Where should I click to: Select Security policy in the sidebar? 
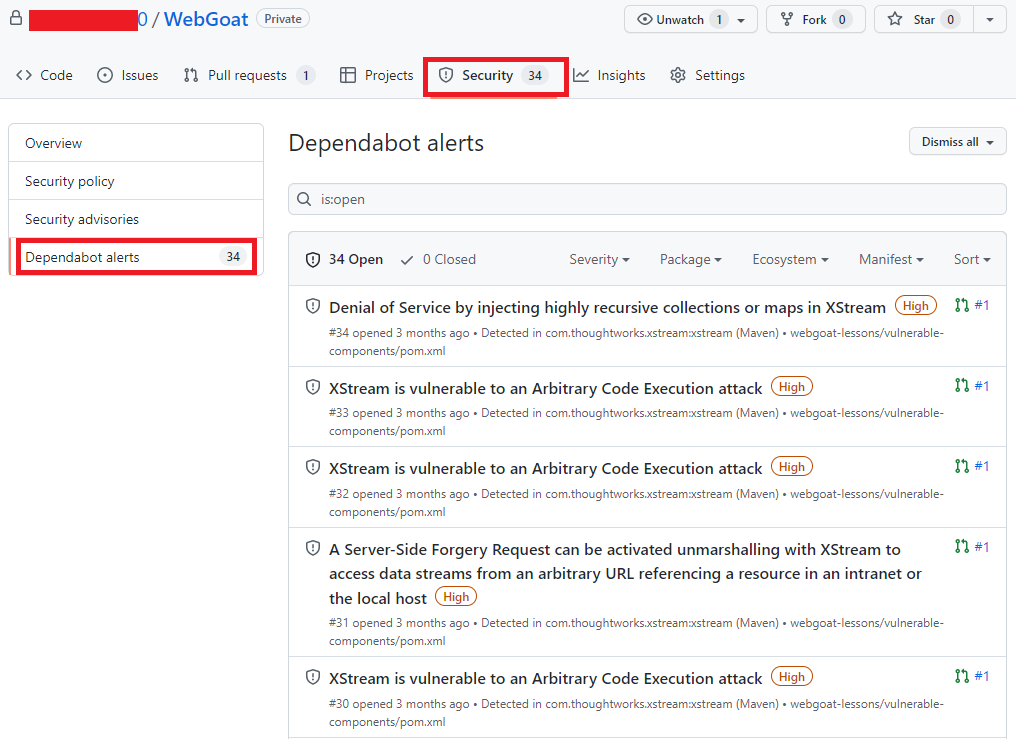point(136,181)
